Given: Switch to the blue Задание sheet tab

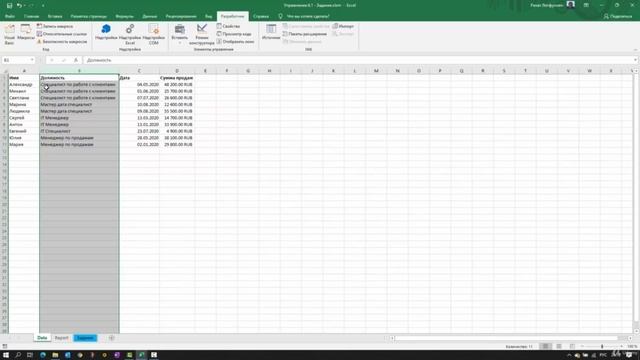Looking at the screenshot, I should click(x=85, y=338).
